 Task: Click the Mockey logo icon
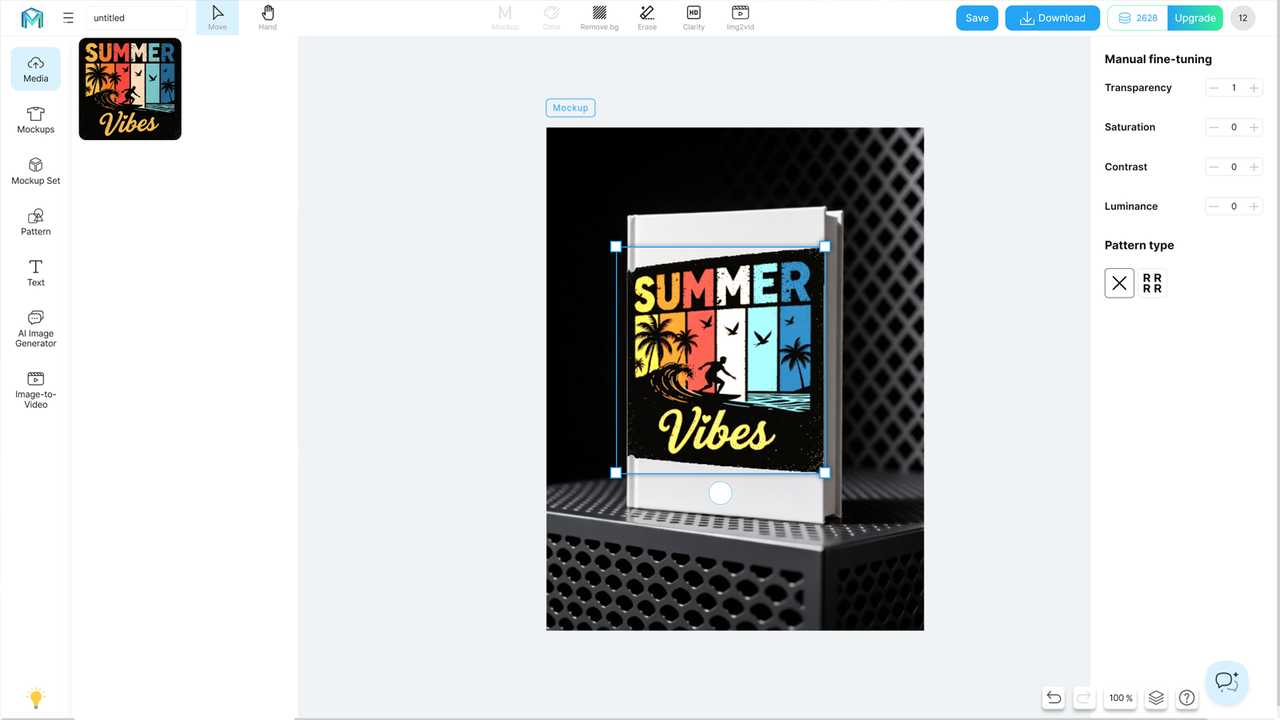click(32, 18)
